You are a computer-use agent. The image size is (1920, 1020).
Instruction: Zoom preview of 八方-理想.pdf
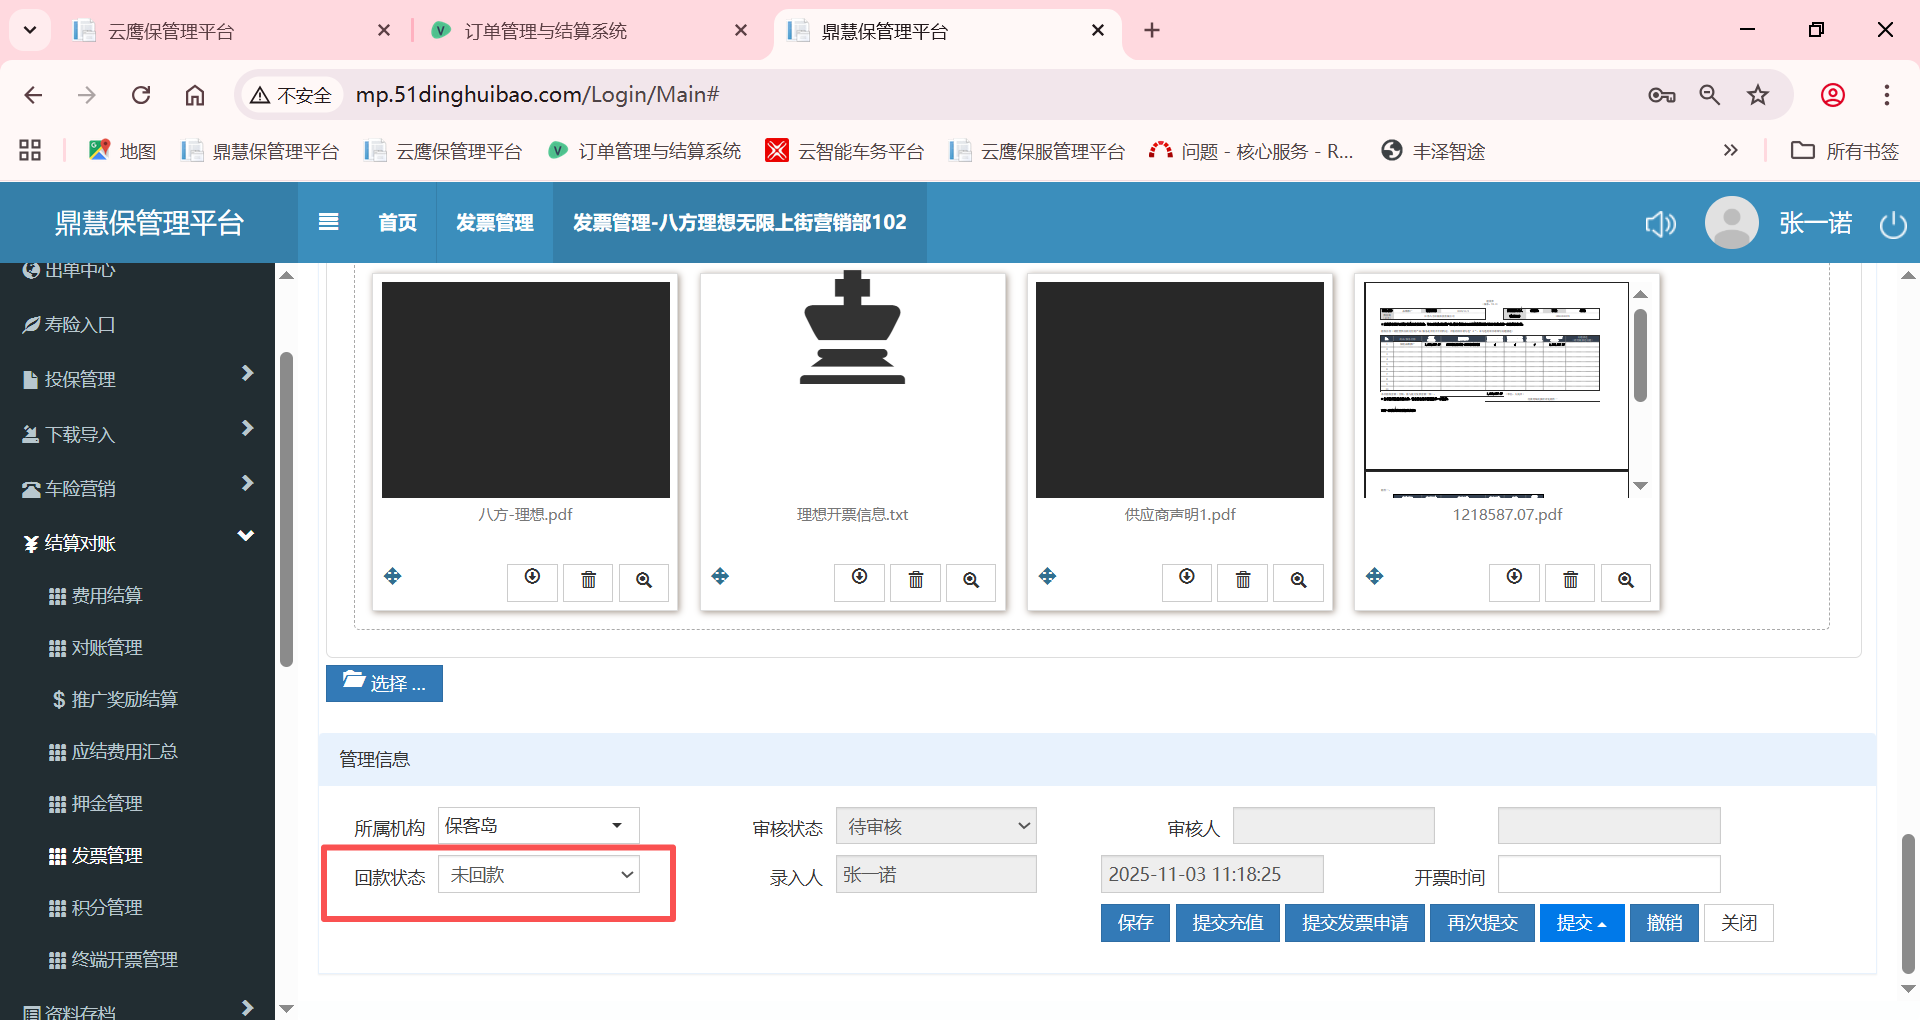pos(644,581)
